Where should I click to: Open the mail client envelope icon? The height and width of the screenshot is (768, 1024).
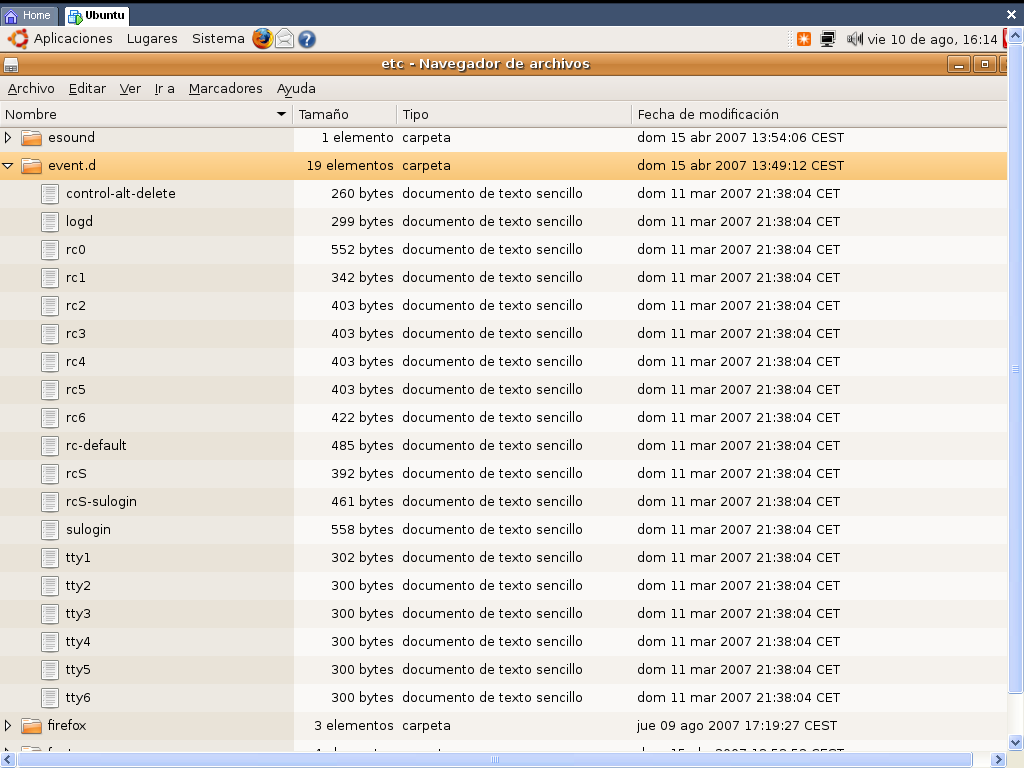click(285, 39)
